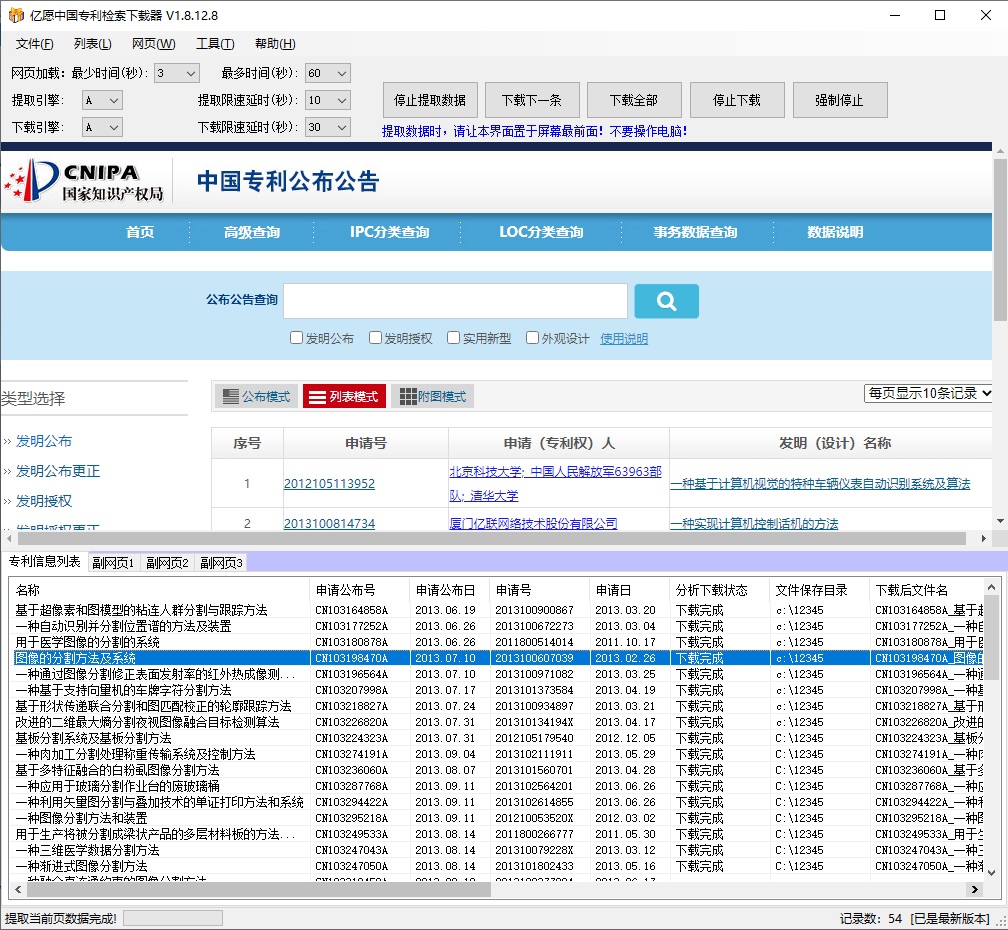Open the 下载引擎 dropdown
The height and width of the screenshot is (930, 1008).
[x=102, y=127]
